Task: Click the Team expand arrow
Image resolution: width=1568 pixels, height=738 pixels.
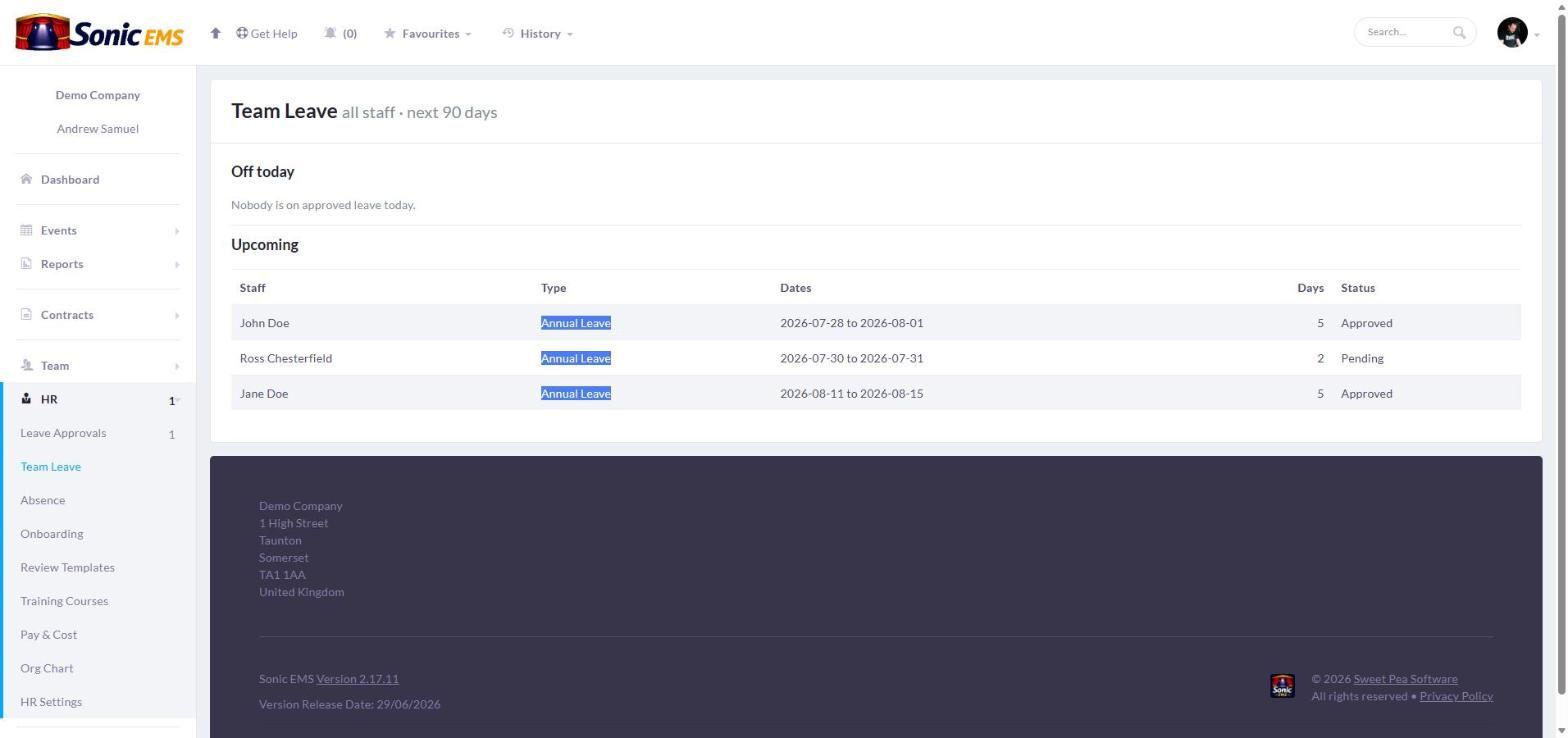Action: pos(177,367)
